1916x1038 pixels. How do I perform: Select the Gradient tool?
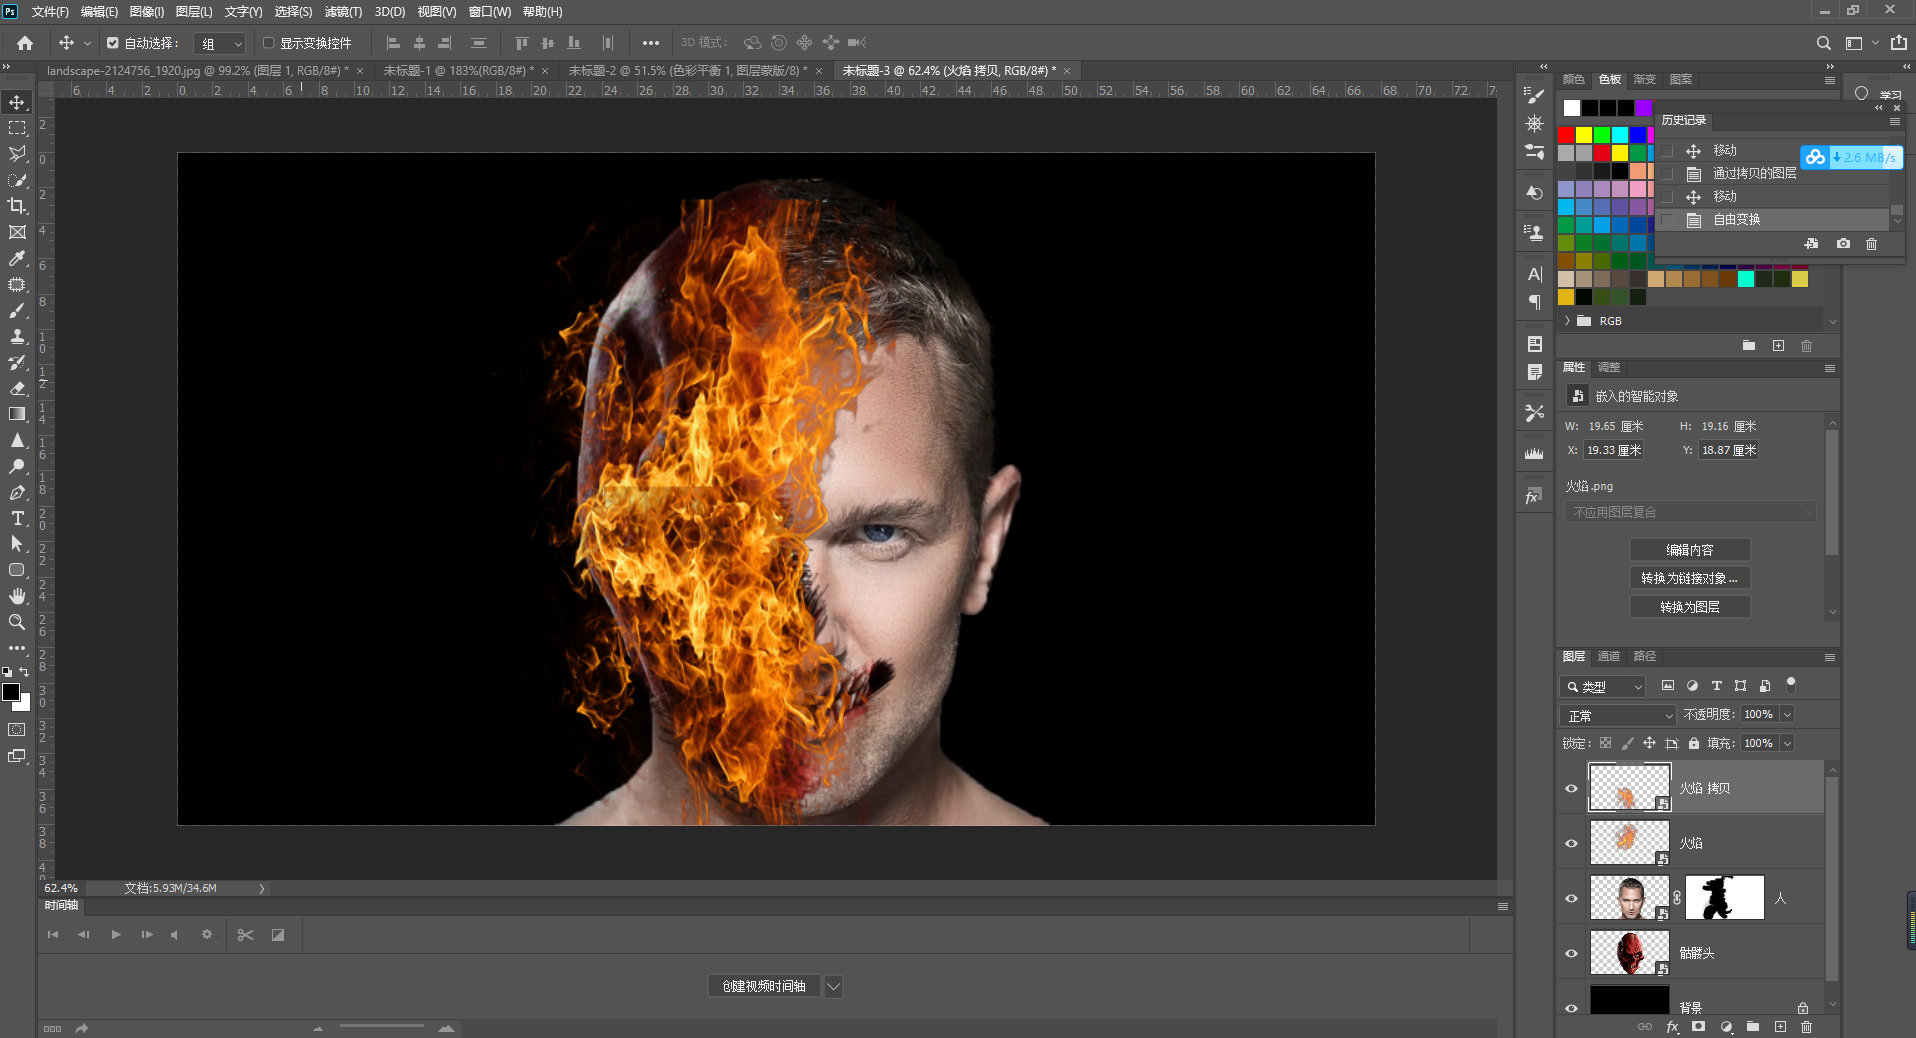pos(17,414)
